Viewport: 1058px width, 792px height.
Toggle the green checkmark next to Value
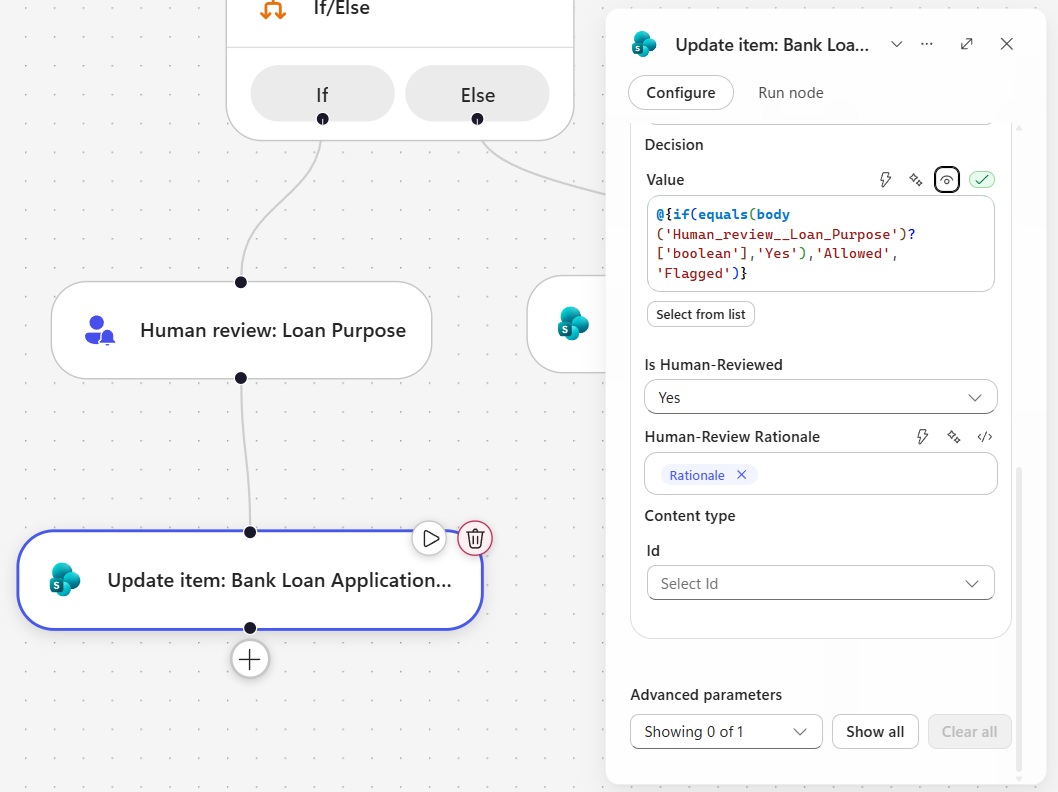point(982,179)
